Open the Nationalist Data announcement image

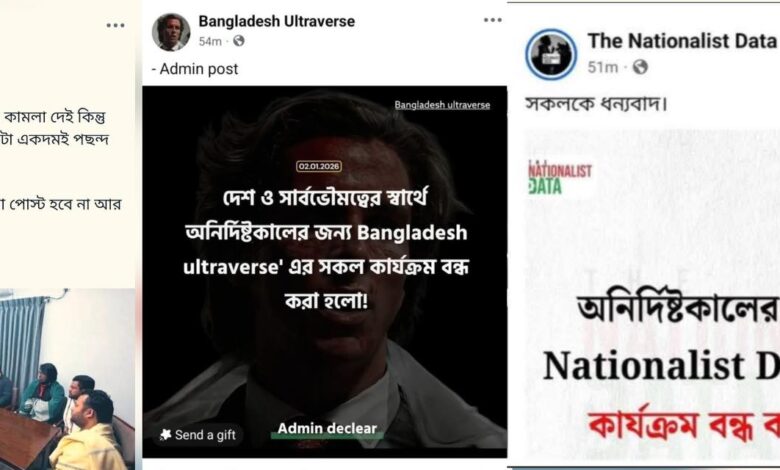[652, 298]
